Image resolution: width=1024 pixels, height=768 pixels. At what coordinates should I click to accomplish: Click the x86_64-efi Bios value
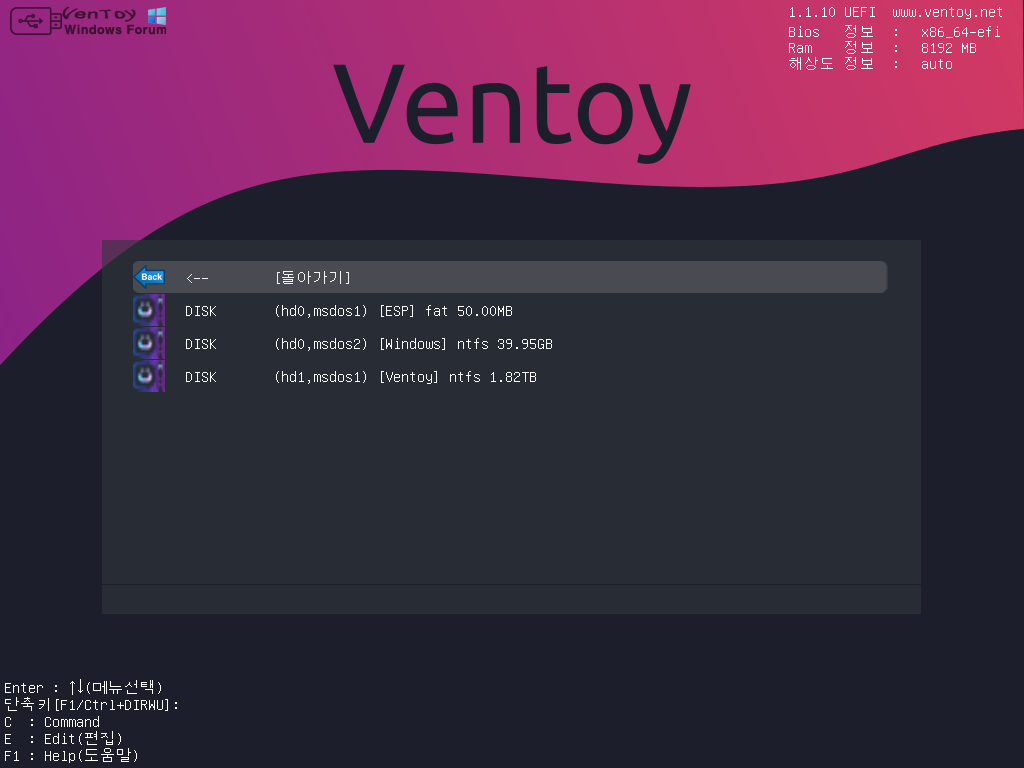coord(960,32)
